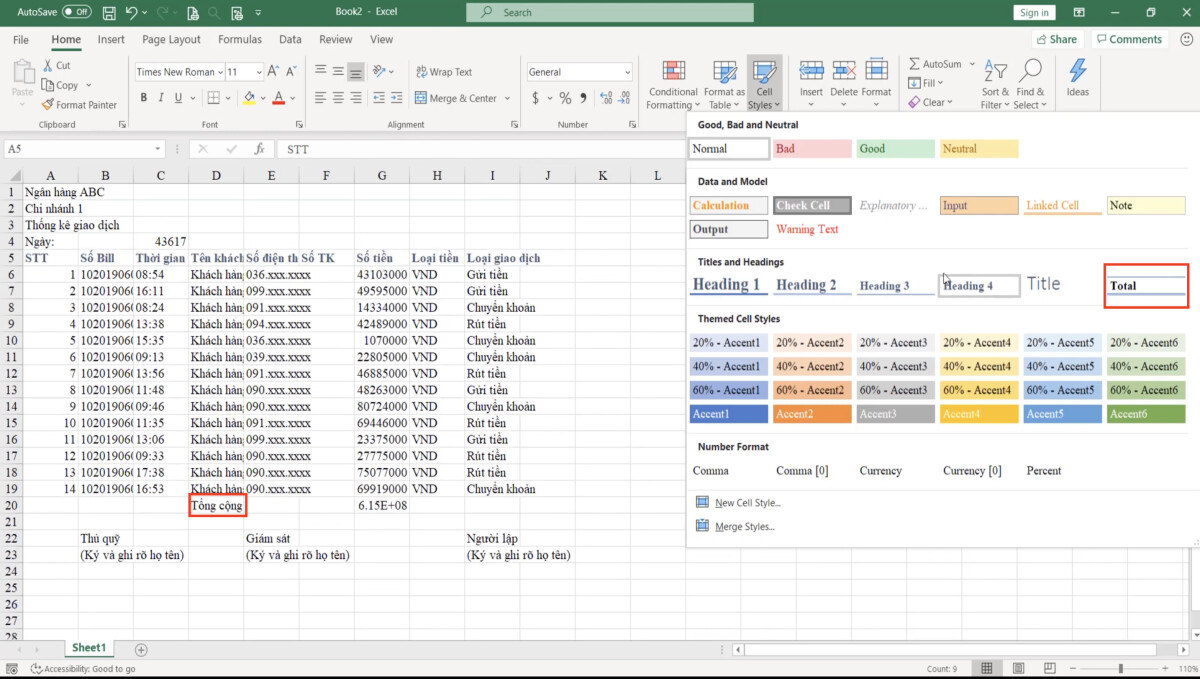Click the AutoSum sigma button
The image size is (1200, 679).
(934, 64)
